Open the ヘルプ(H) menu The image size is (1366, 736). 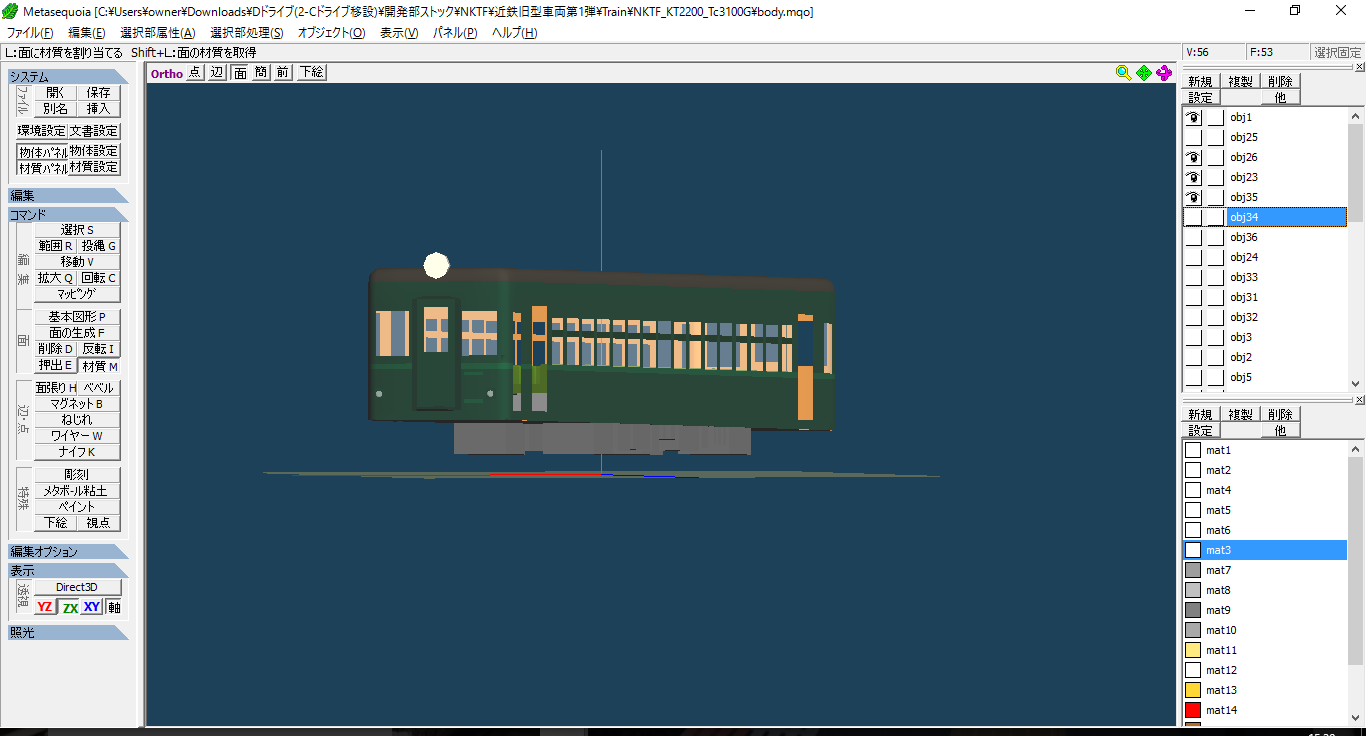[x=514, y=33]
